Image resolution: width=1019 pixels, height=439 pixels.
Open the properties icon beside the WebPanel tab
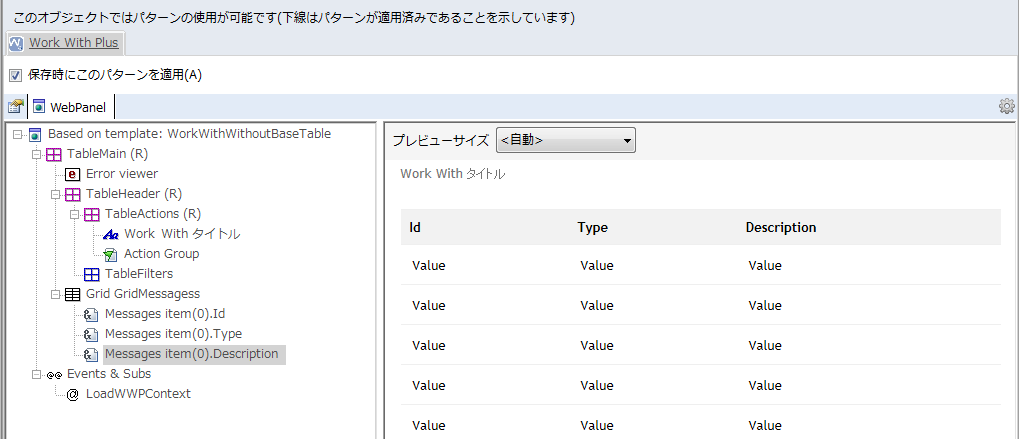pos(16,107)
